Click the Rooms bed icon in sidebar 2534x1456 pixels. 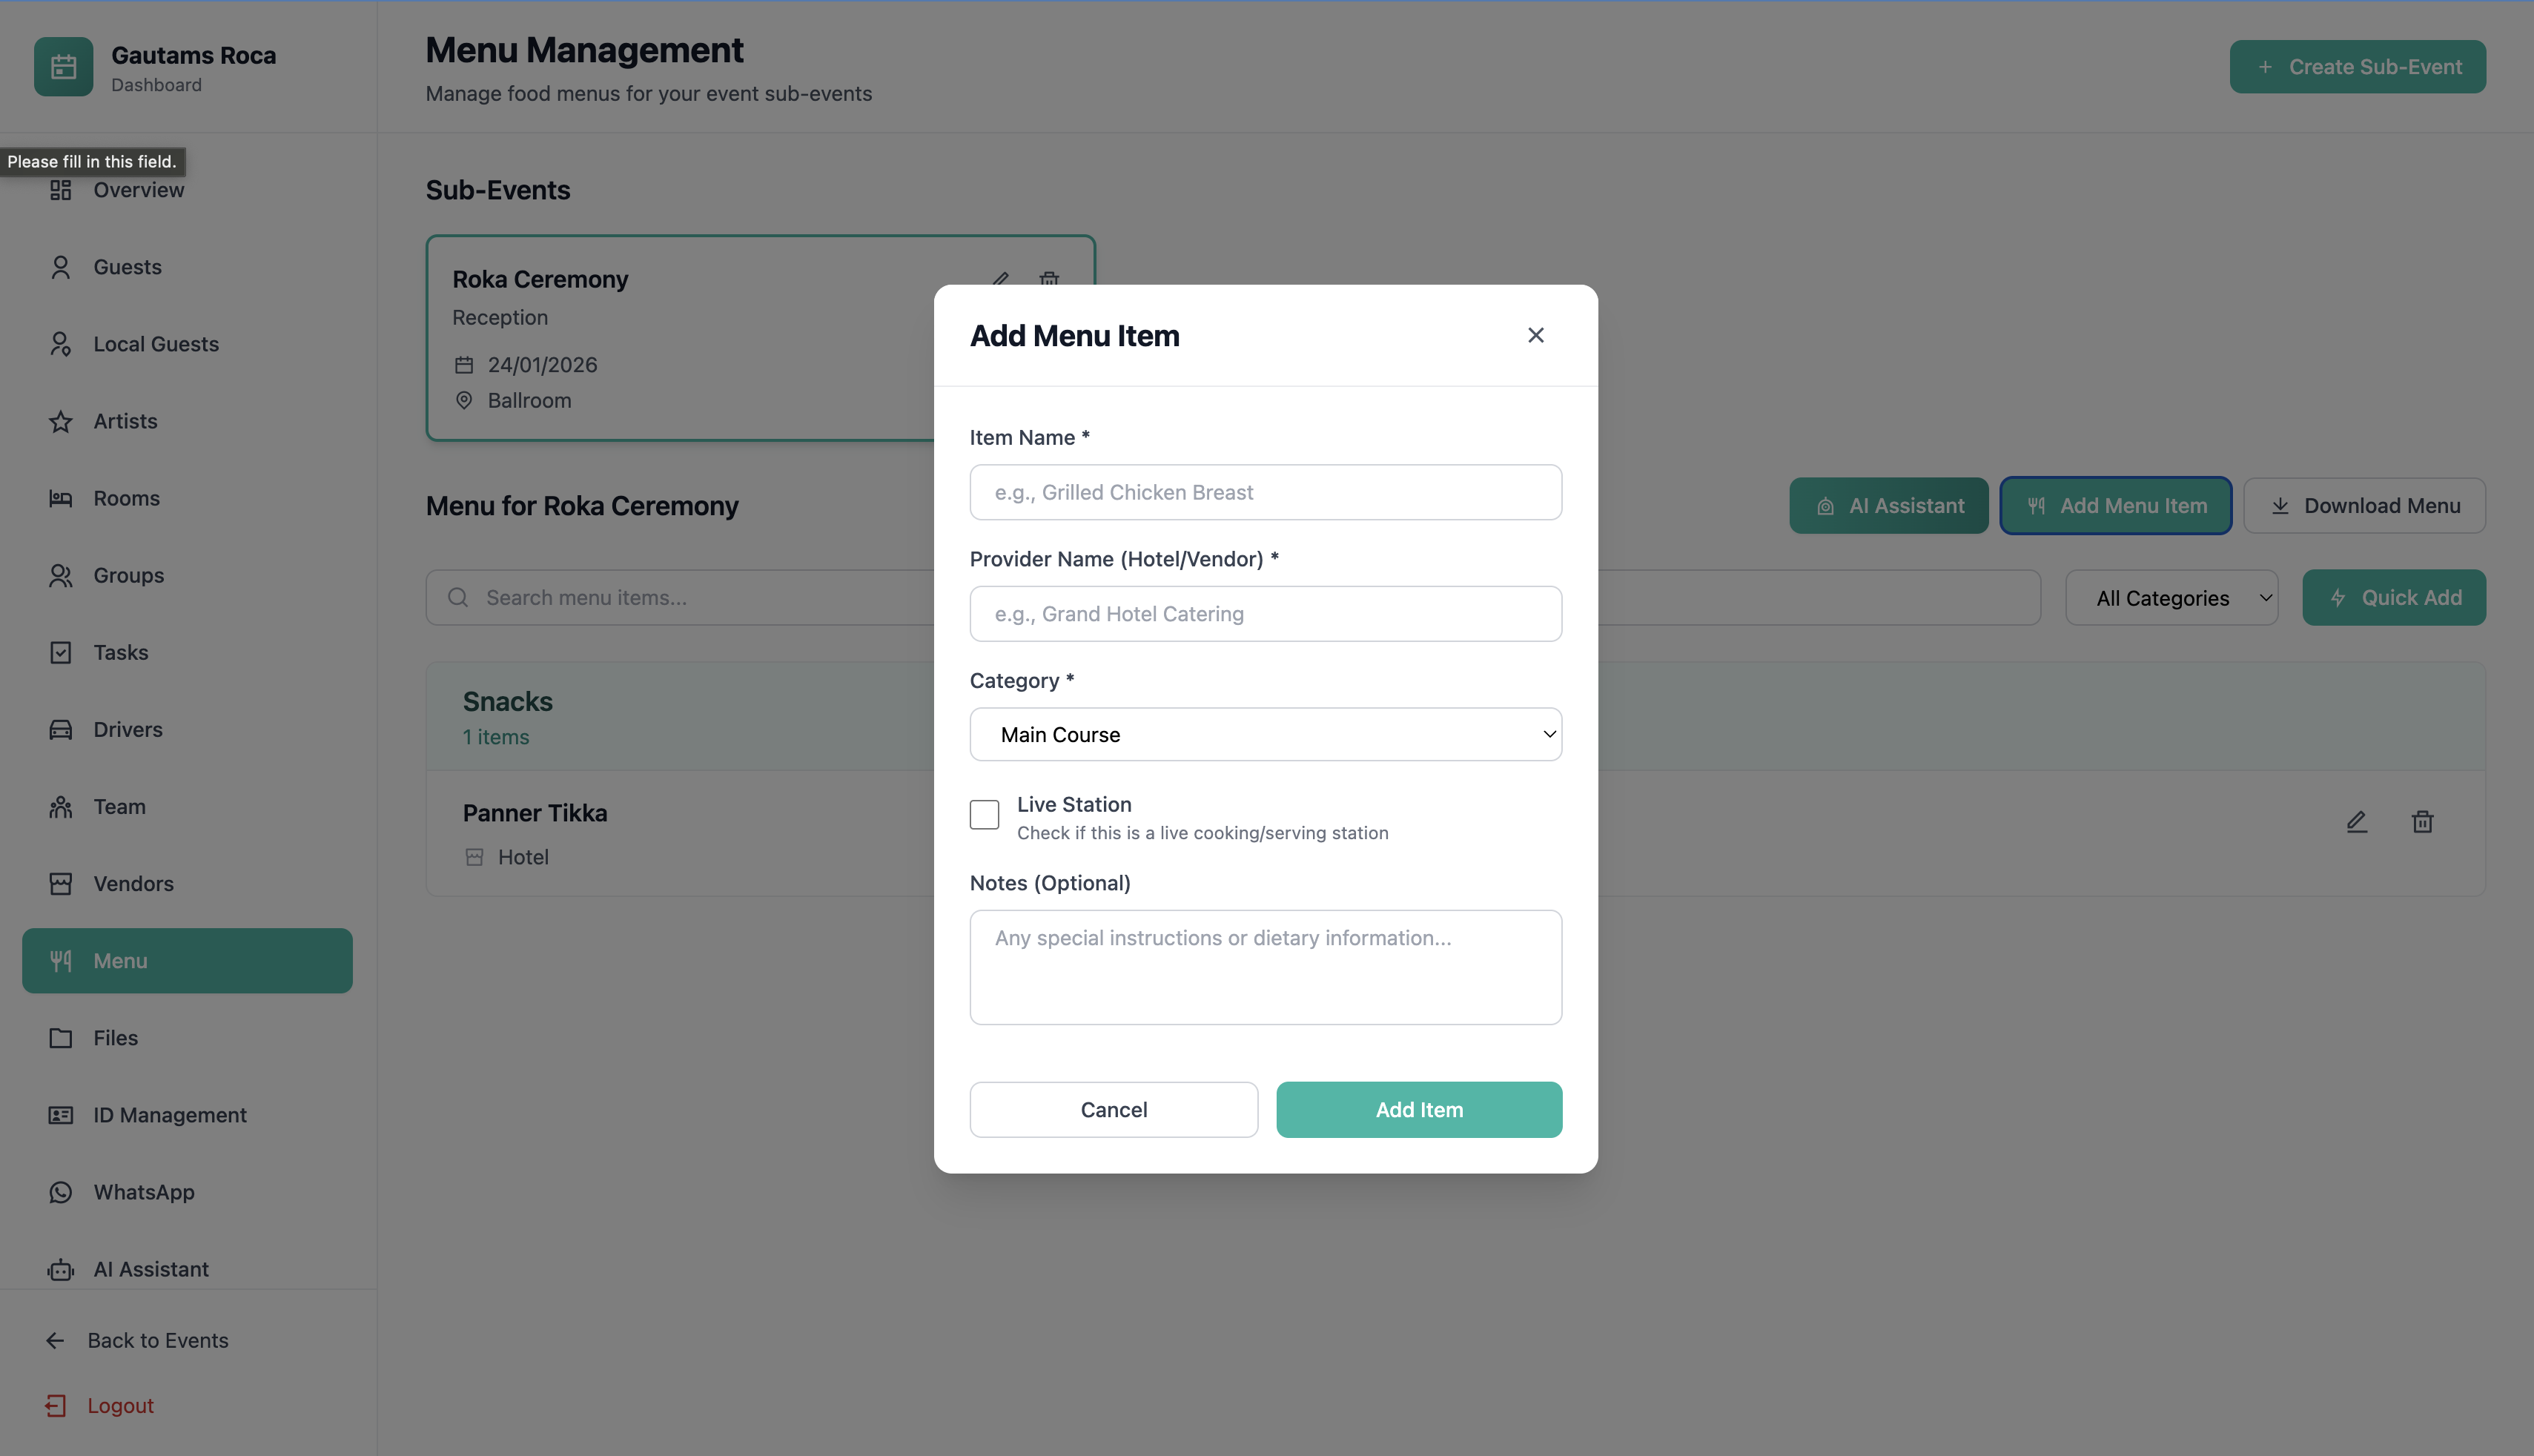[61, 498]
